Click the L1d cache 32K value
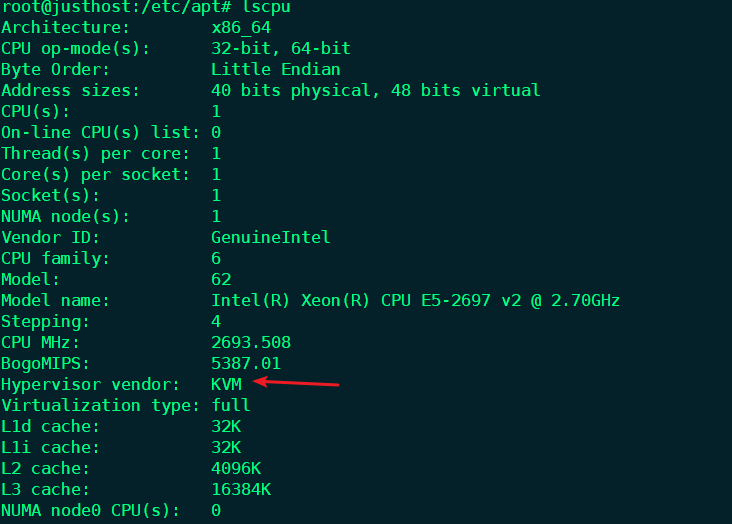The width and height of the screenshot is (732, 524). coord(226,426)
